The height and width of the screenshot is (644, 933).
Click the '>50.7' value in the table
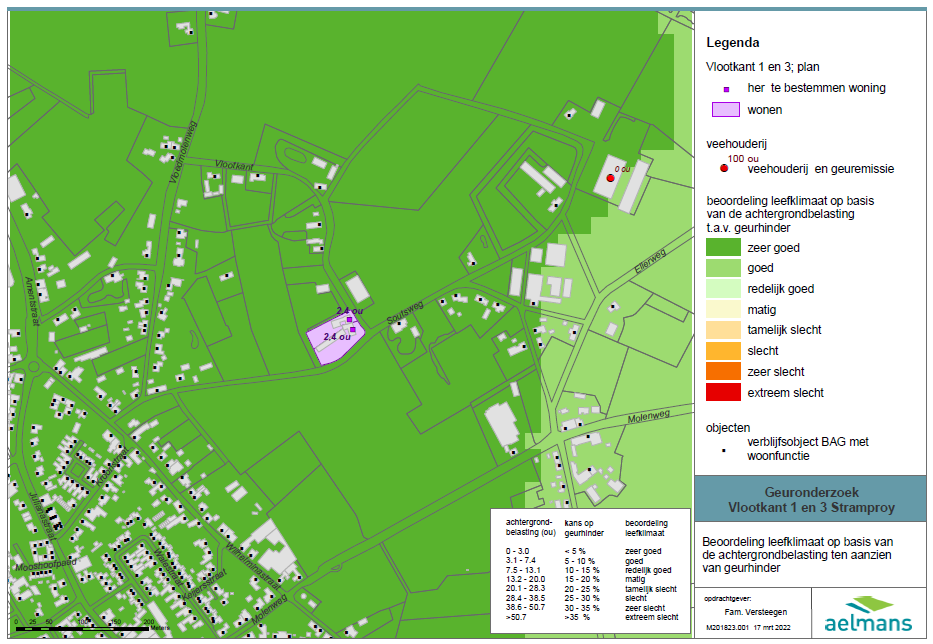[516, 617]
